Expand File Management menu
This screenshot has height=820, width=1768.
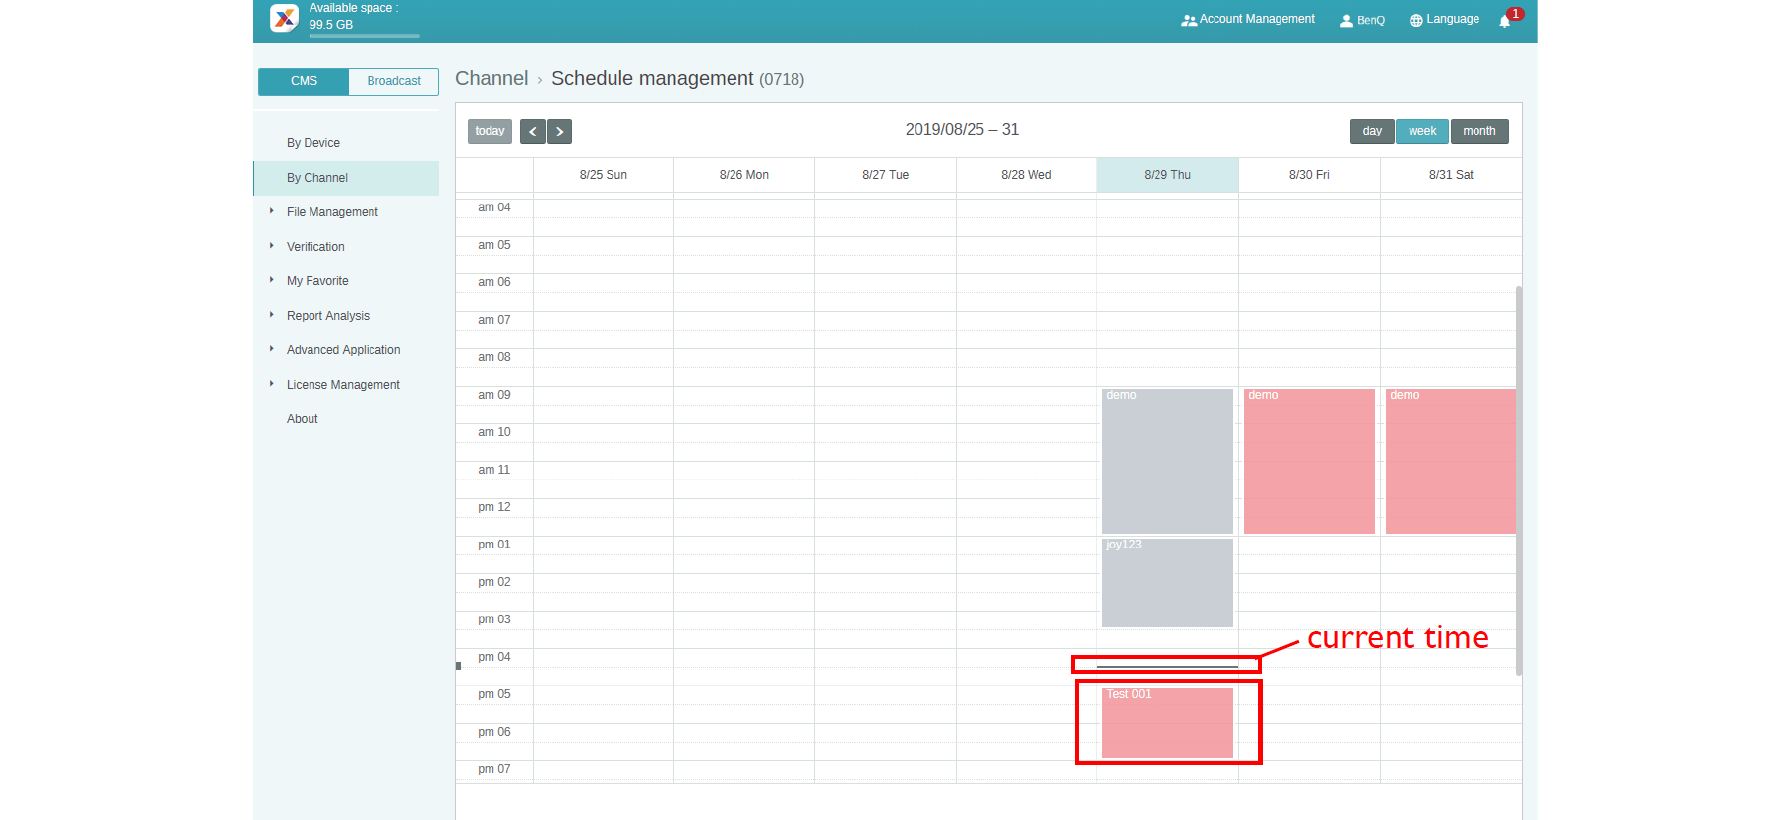pyautogui.click(x=332, y=212)
